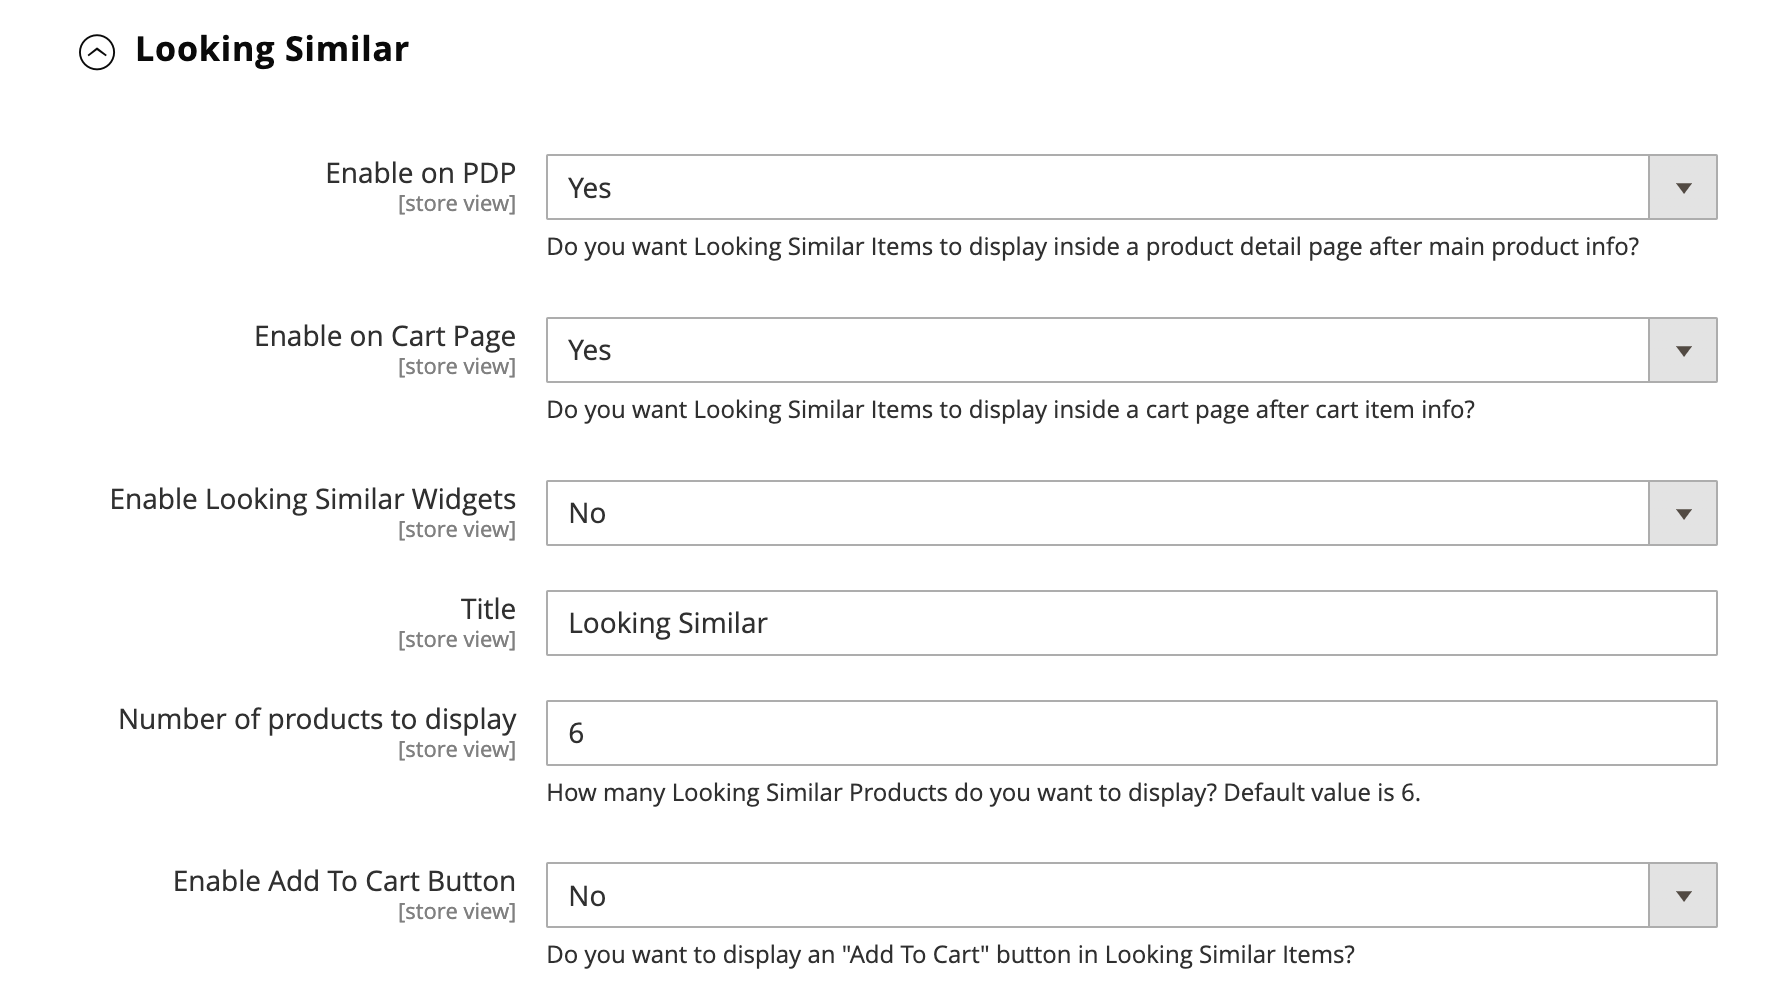Click the Enable on PDP dropdown arrow icon

1682,187
